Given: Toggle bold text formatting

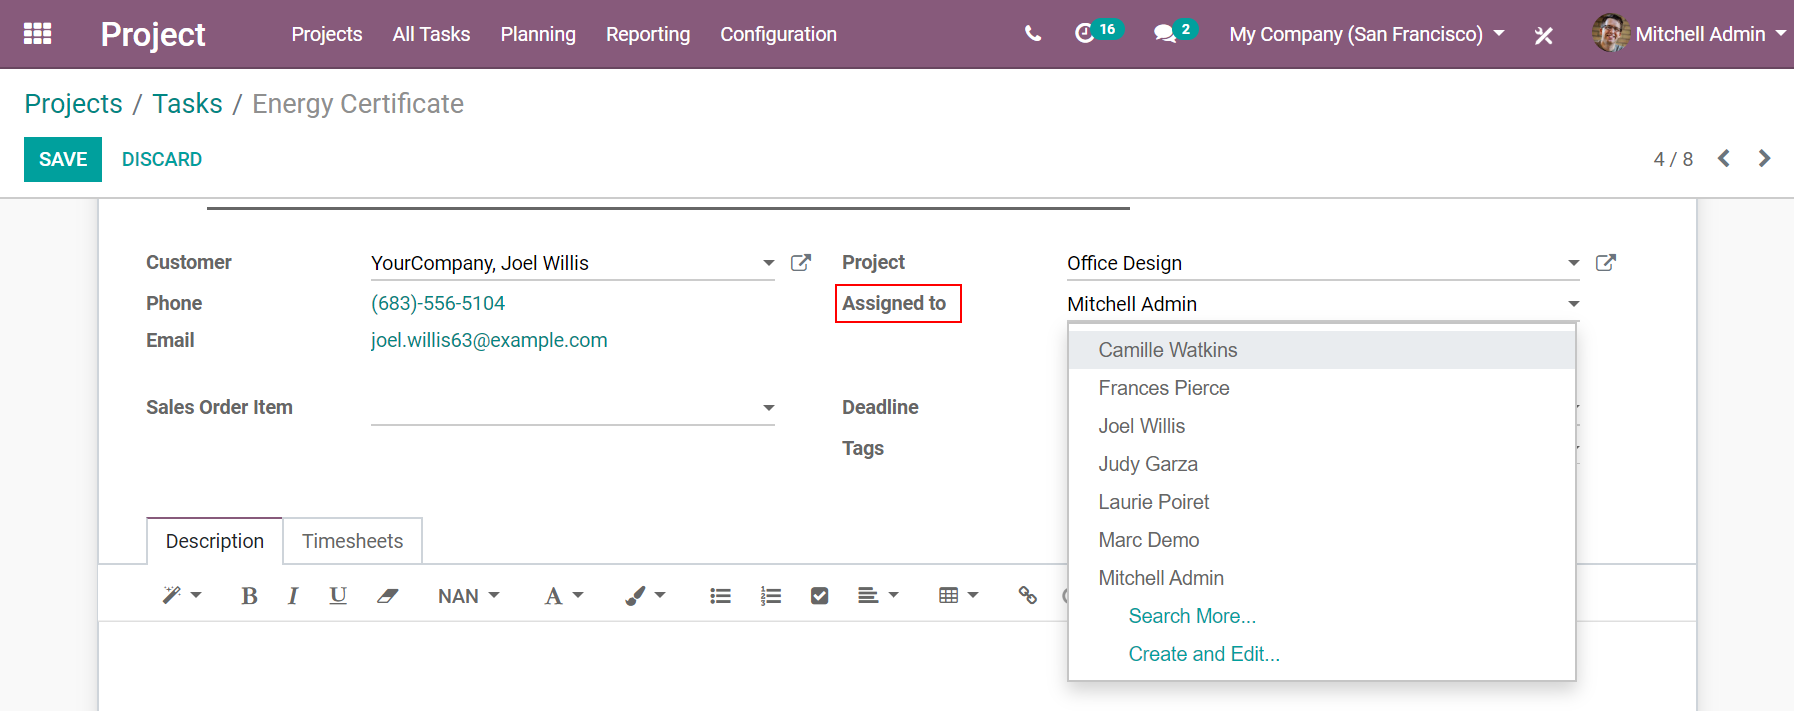Looking at the screenshot, I should point(249,596).
